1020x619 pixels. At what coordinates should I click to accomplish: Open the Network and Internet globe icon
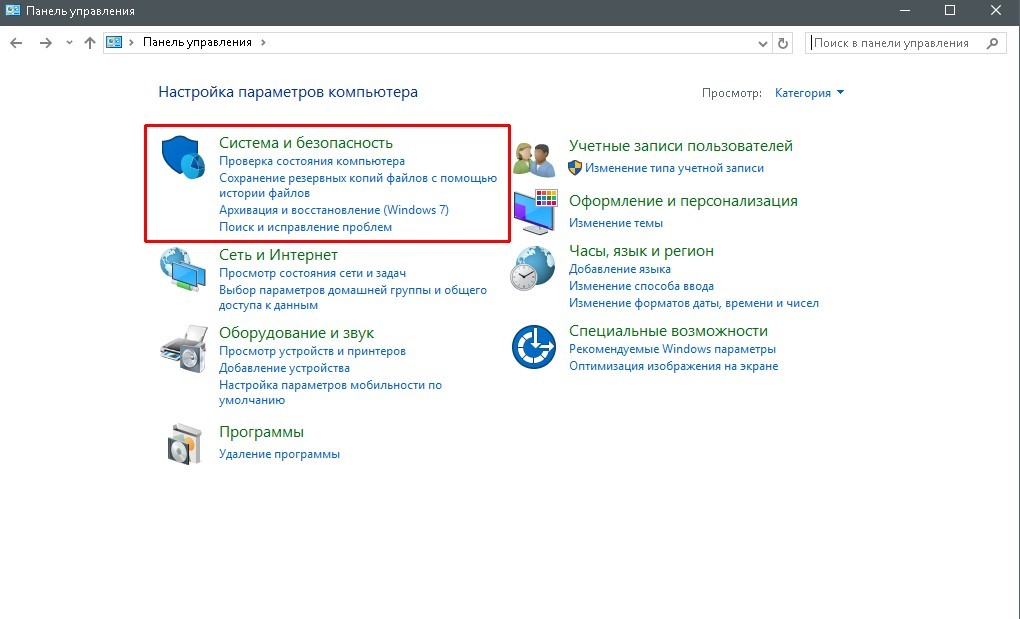click(183, 269)
